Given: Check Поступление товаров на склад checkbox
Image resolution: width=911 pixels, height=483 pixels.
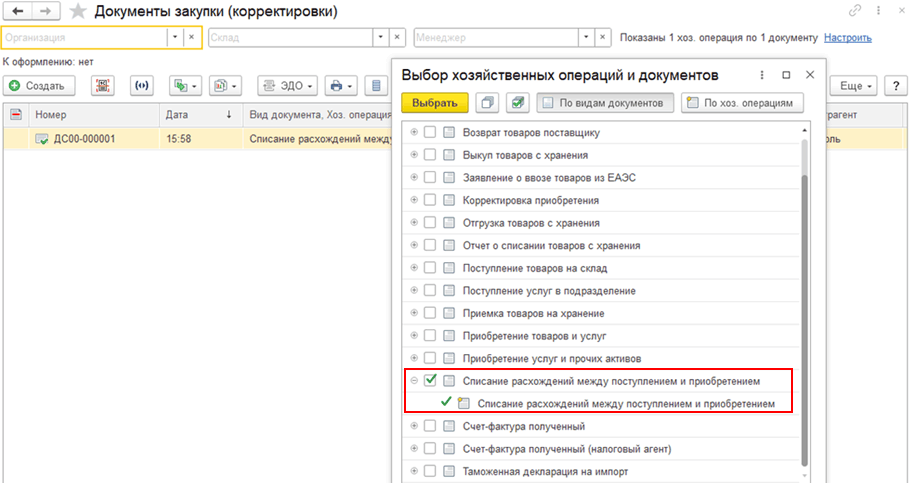Looking at the screenshot, I should [429, 268].
